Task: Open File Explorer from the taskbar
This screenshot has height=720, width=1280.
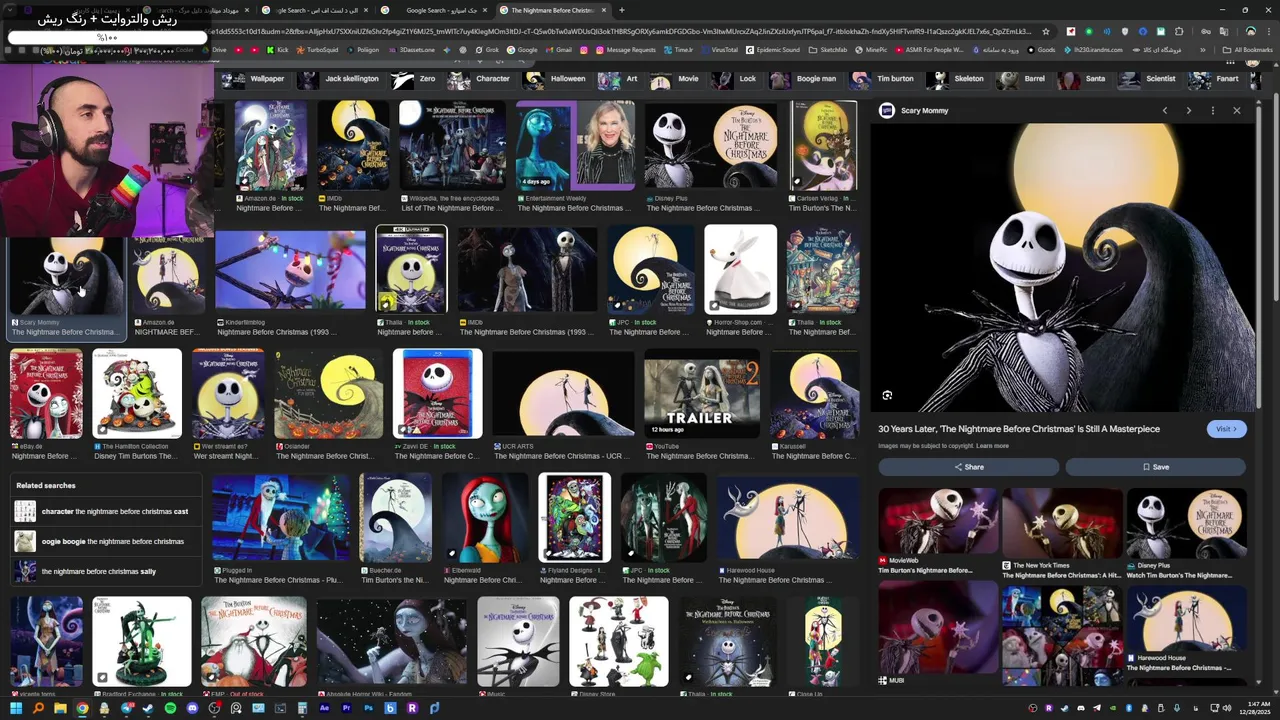Action: pyautogui.click(x=60, y=708)
